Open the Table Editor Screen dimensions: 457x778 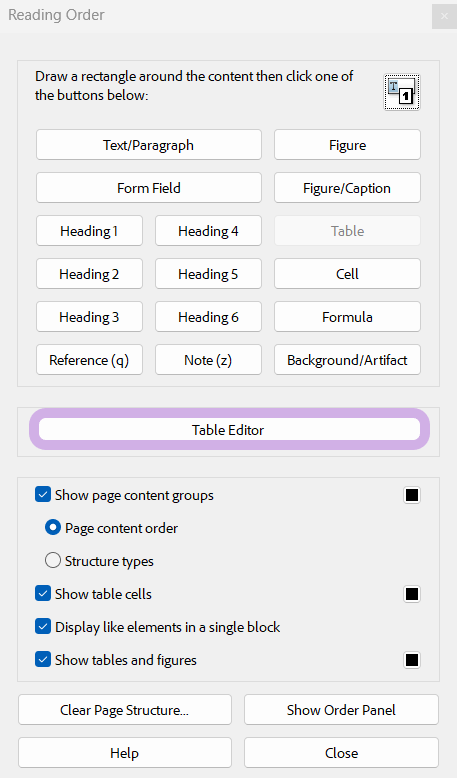(229, 430)
